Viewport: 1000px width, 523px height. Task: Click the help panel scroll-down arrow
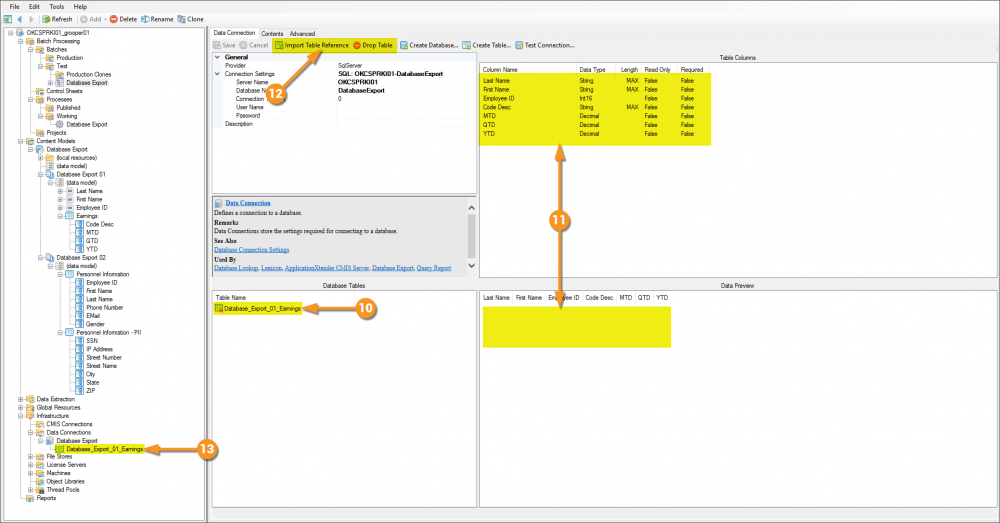tap(472, 266)
